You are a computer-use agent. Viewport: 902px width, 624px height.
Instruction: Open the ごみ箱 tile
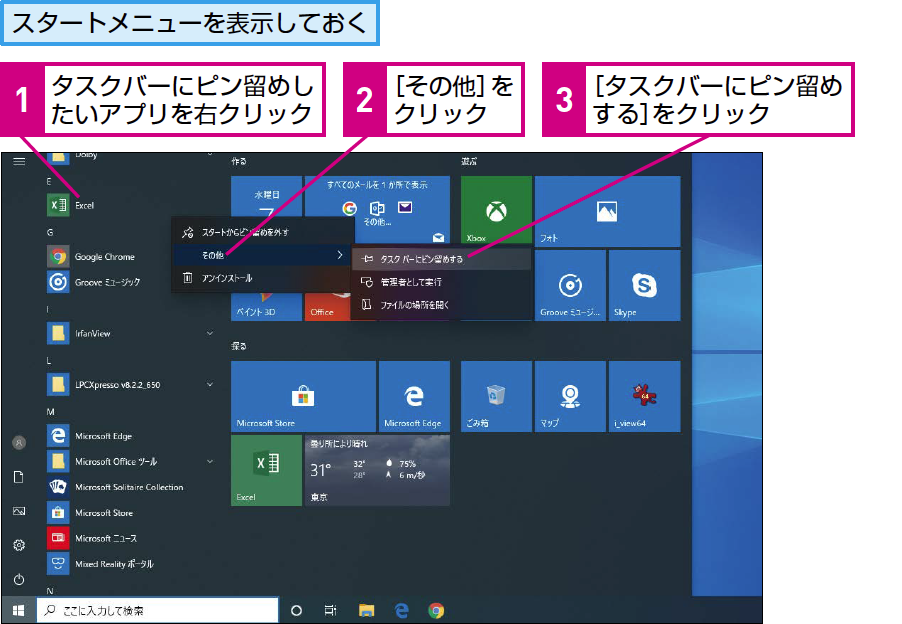coord(496,396)
